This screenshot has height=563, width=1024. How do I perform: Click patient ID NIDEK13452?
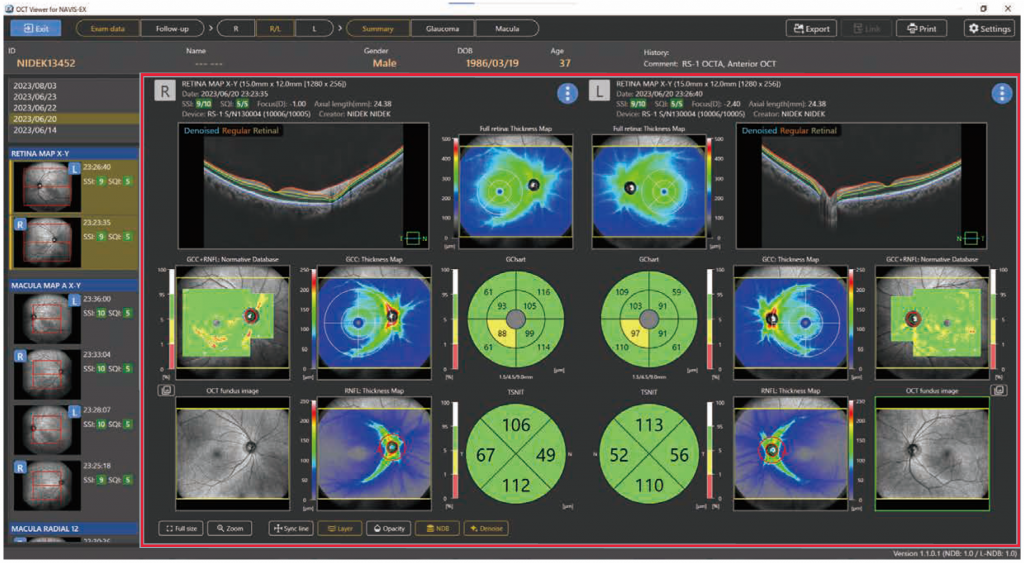[x=46, y=63]
